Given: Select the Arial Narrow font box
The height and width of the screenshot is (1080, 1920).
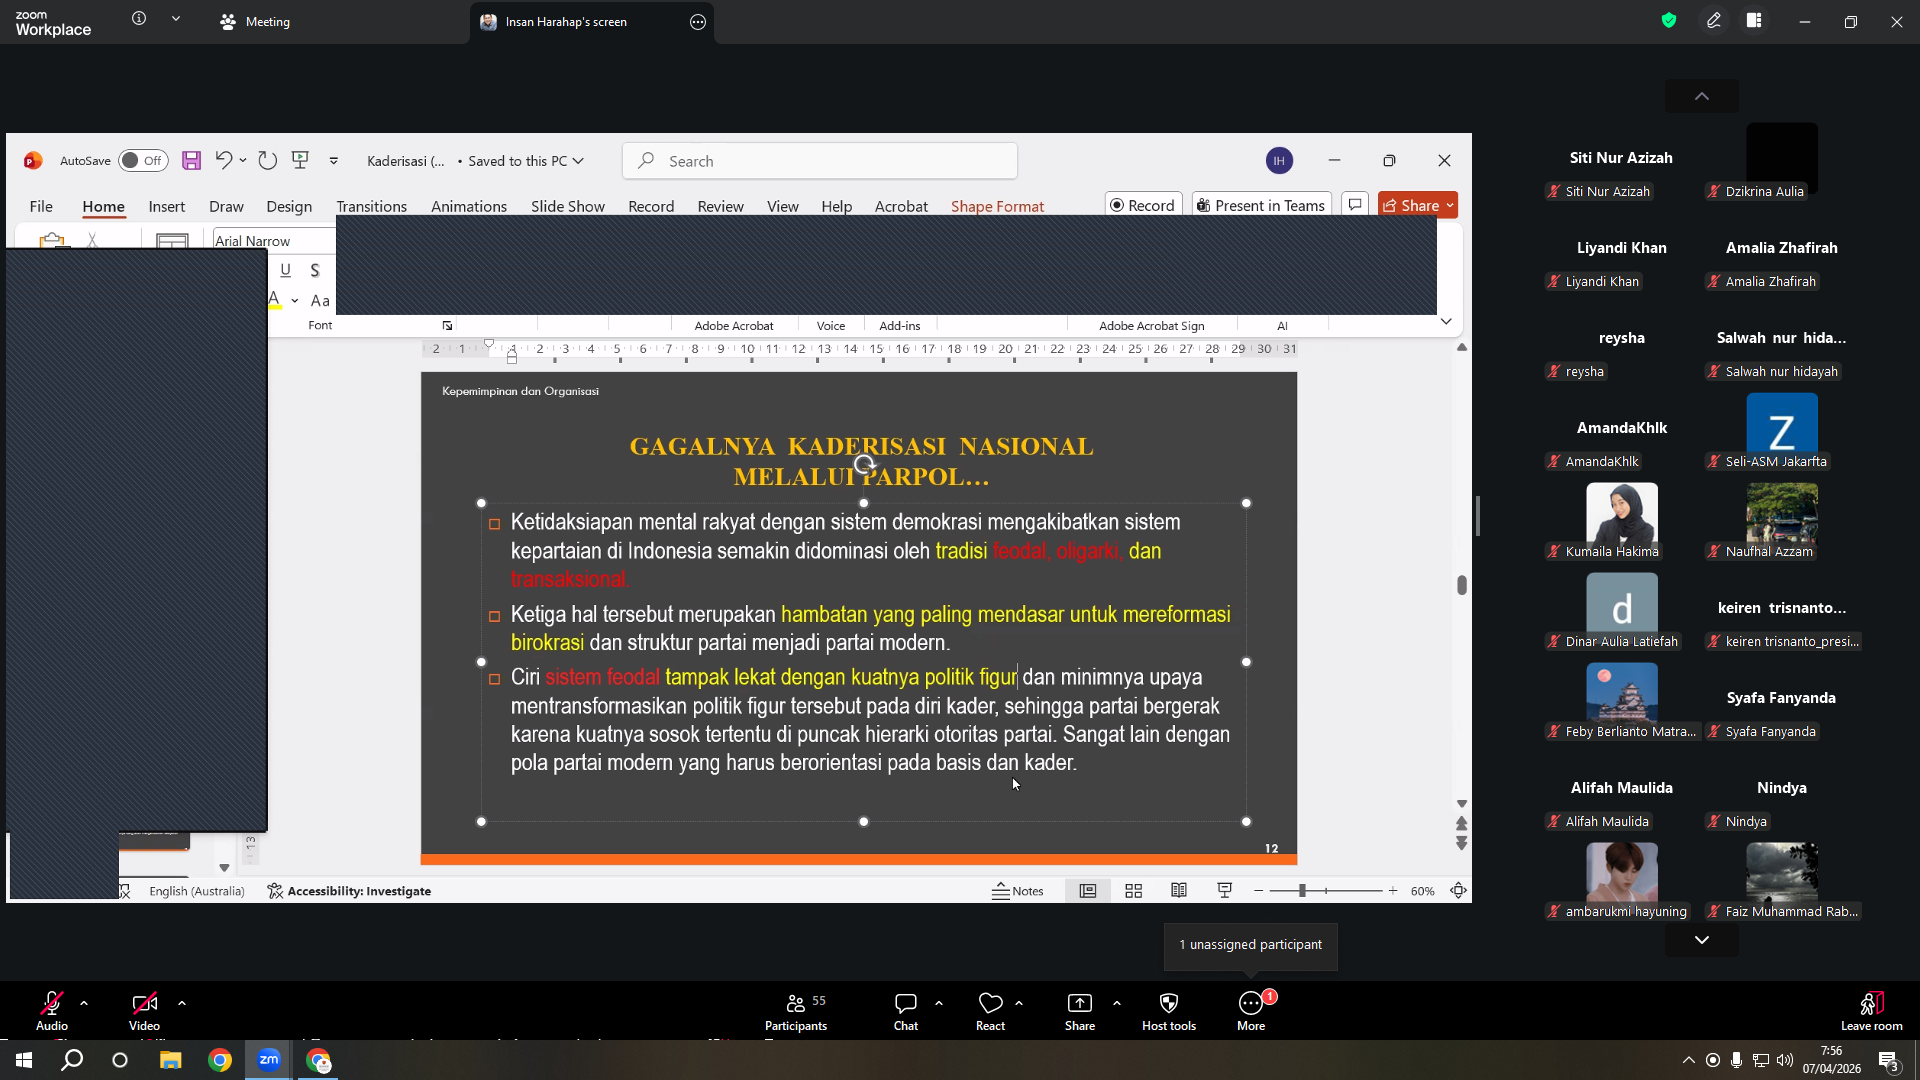Looking at the screenshot, I should (274, 241).
